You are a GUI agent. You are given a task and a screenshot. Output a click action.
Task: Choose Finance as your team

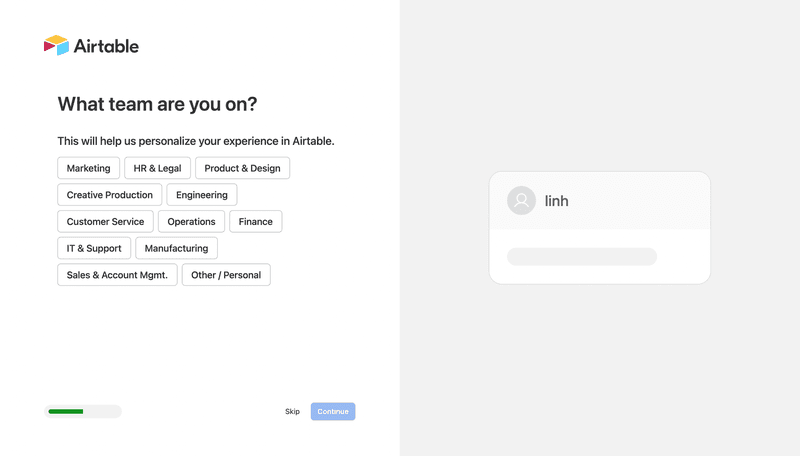[256, 221]
